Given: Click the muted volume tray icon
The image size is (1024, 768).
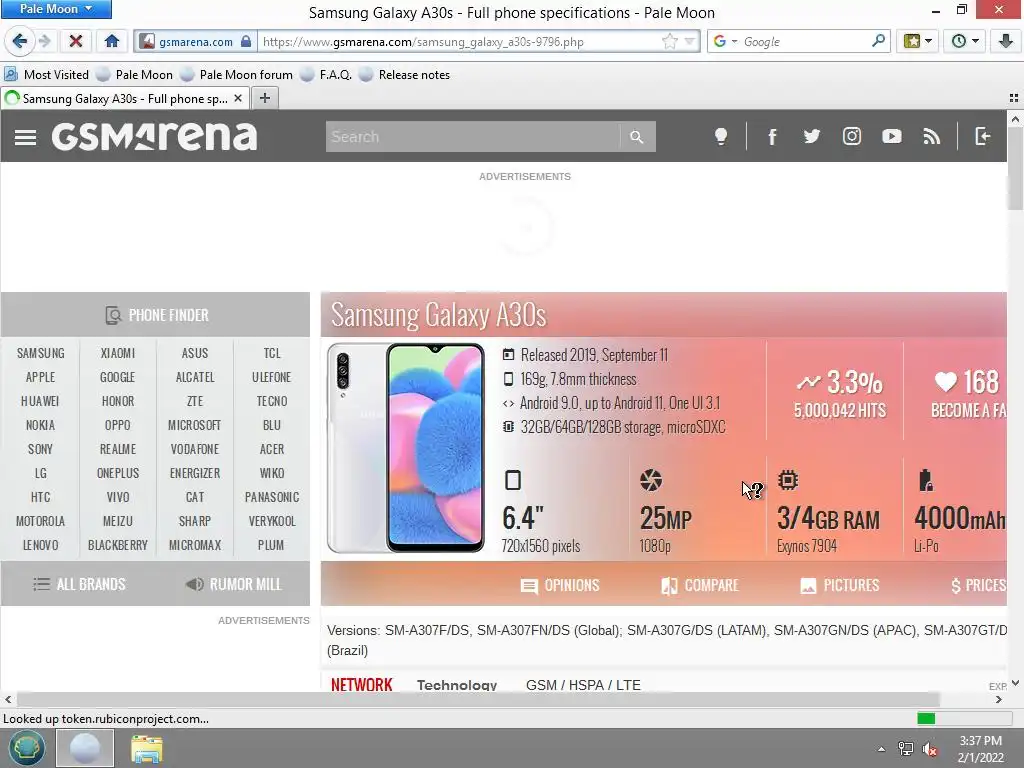Looking at the screenshot, I should pos(930,749).
